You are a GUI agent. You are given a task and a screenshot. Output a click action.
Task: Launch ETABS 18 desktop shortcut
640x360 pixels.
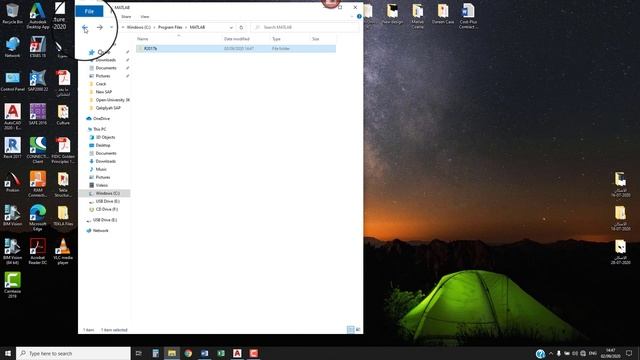coord(38,47)
